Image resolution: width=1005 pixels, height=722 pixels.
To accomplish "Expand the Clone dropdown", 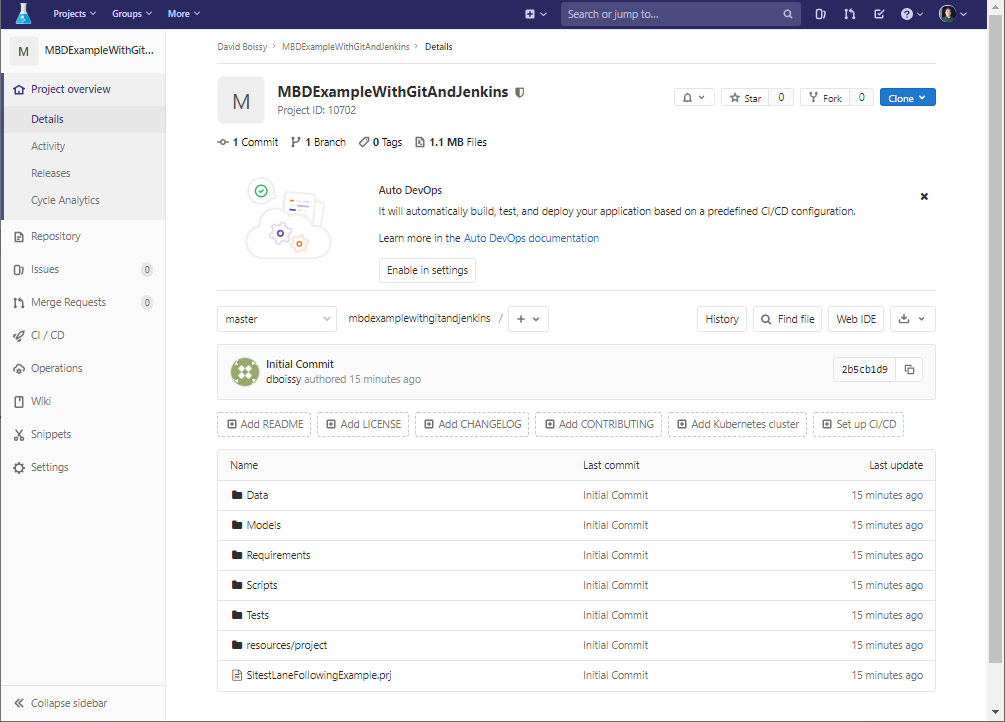I will [907, 98].
